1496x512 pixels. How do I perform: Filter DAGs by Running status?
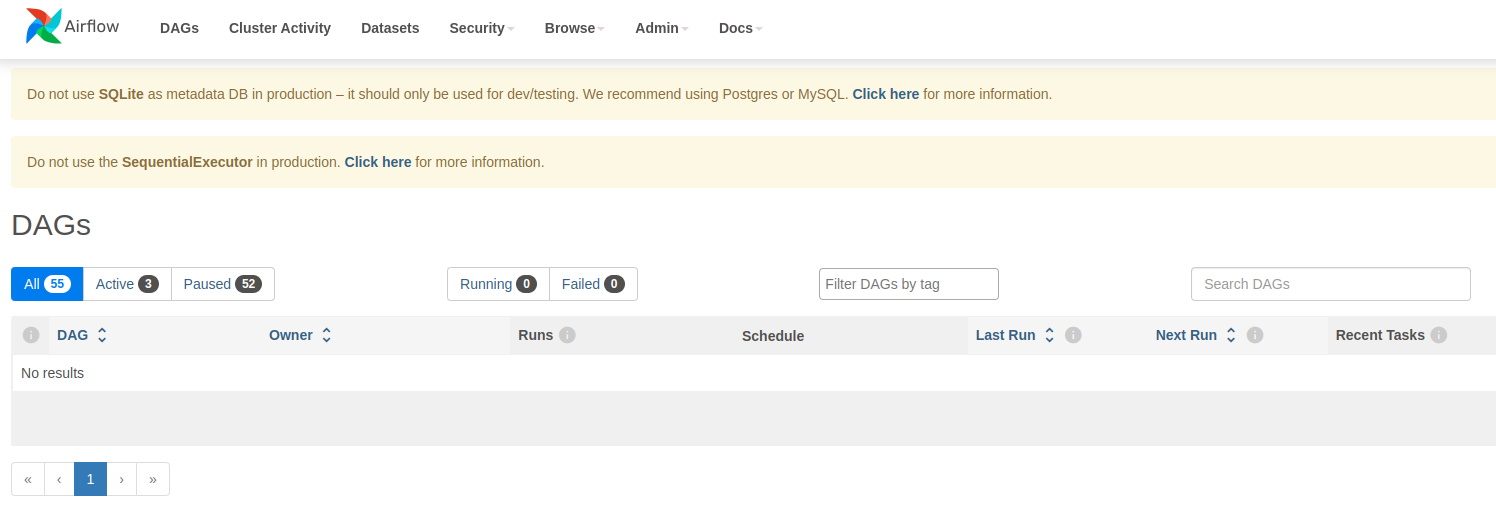(498, 284)
